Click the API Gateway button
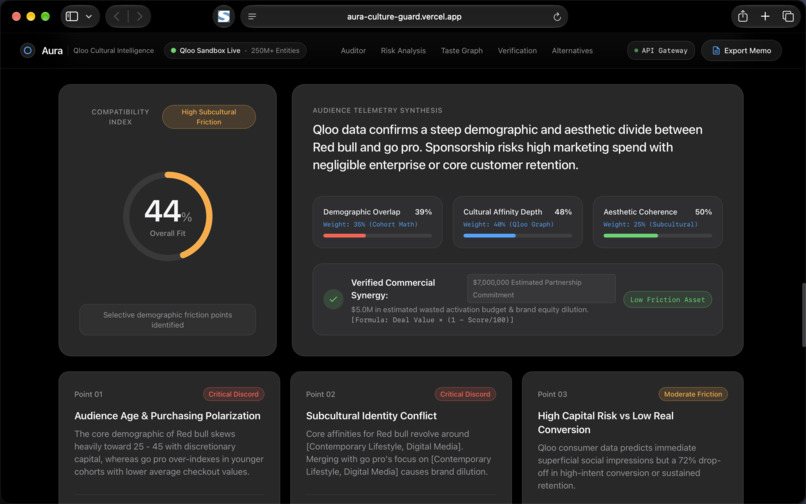The image size is (806, 504). [x=661, y=50]
